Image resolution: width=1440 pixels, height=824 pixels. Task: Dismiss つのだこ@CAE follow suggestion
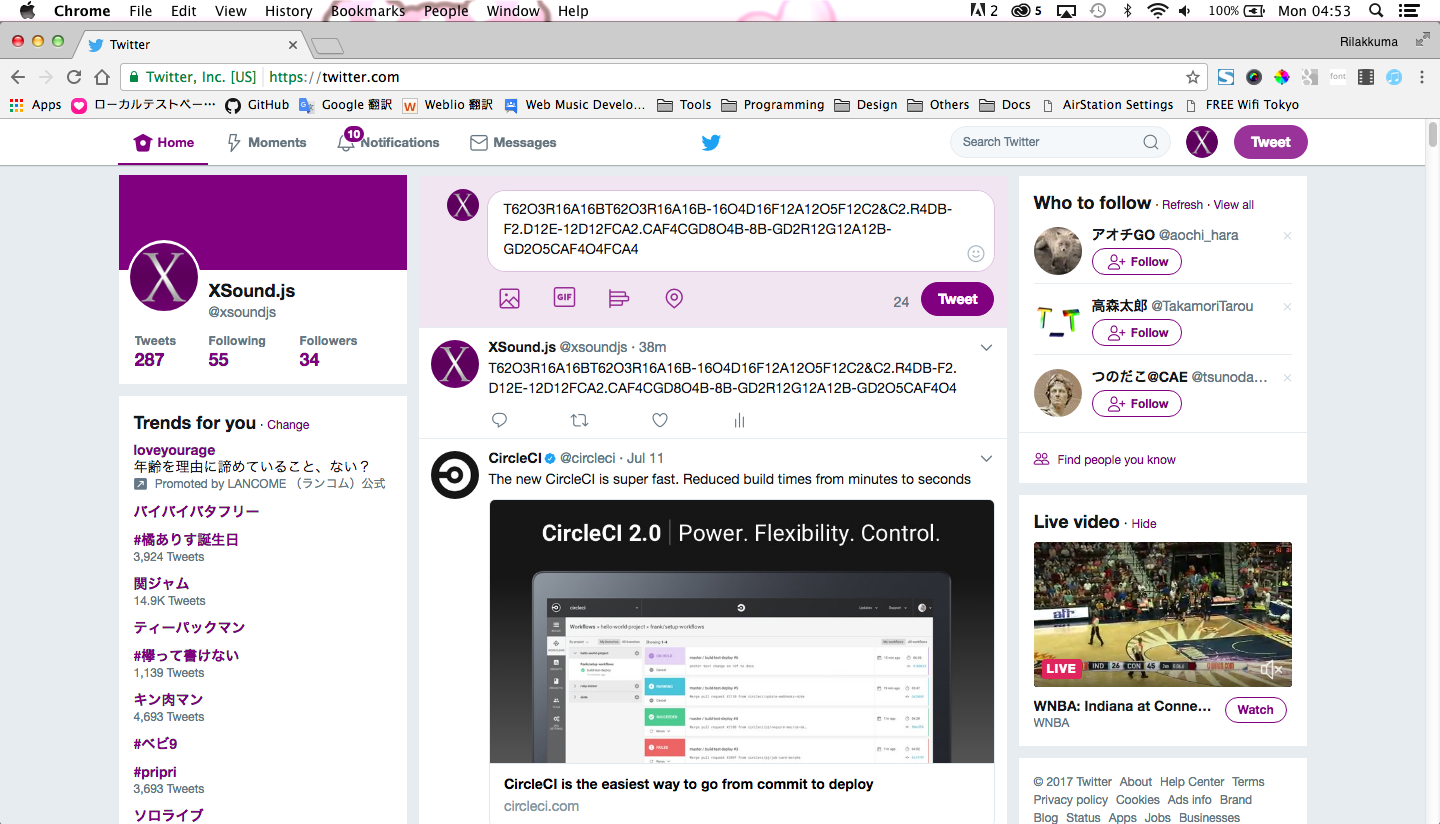[x=1287, y=378]
